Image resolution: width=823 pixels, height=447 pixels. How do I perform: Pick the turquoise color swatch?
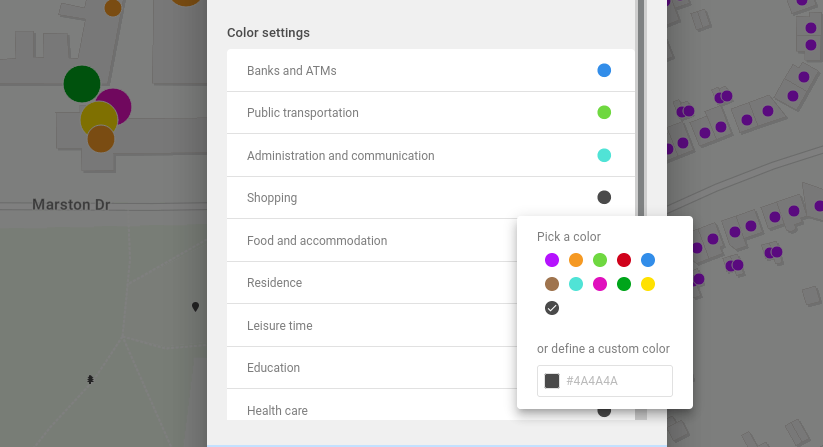(576, 284)
